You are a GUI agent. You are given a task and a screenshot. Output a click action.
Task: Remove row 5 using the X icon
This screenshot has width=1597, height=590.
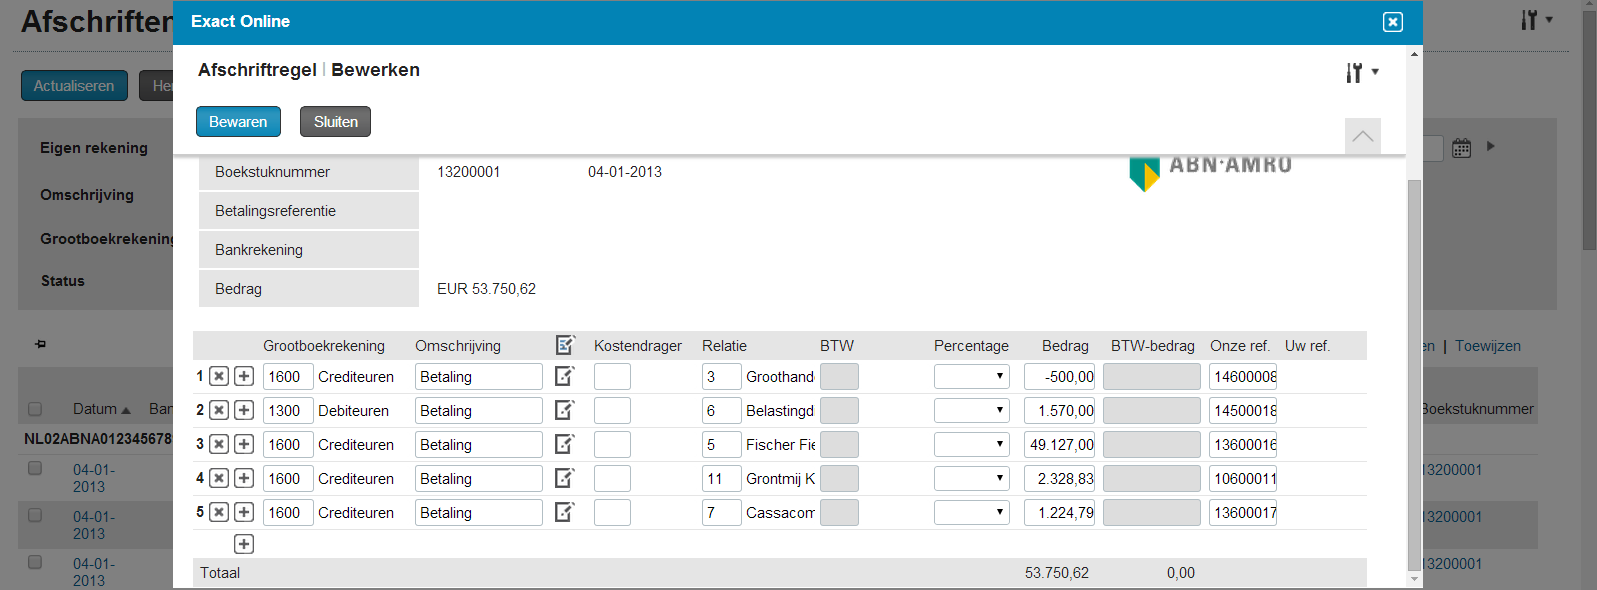tap(219, 512)
